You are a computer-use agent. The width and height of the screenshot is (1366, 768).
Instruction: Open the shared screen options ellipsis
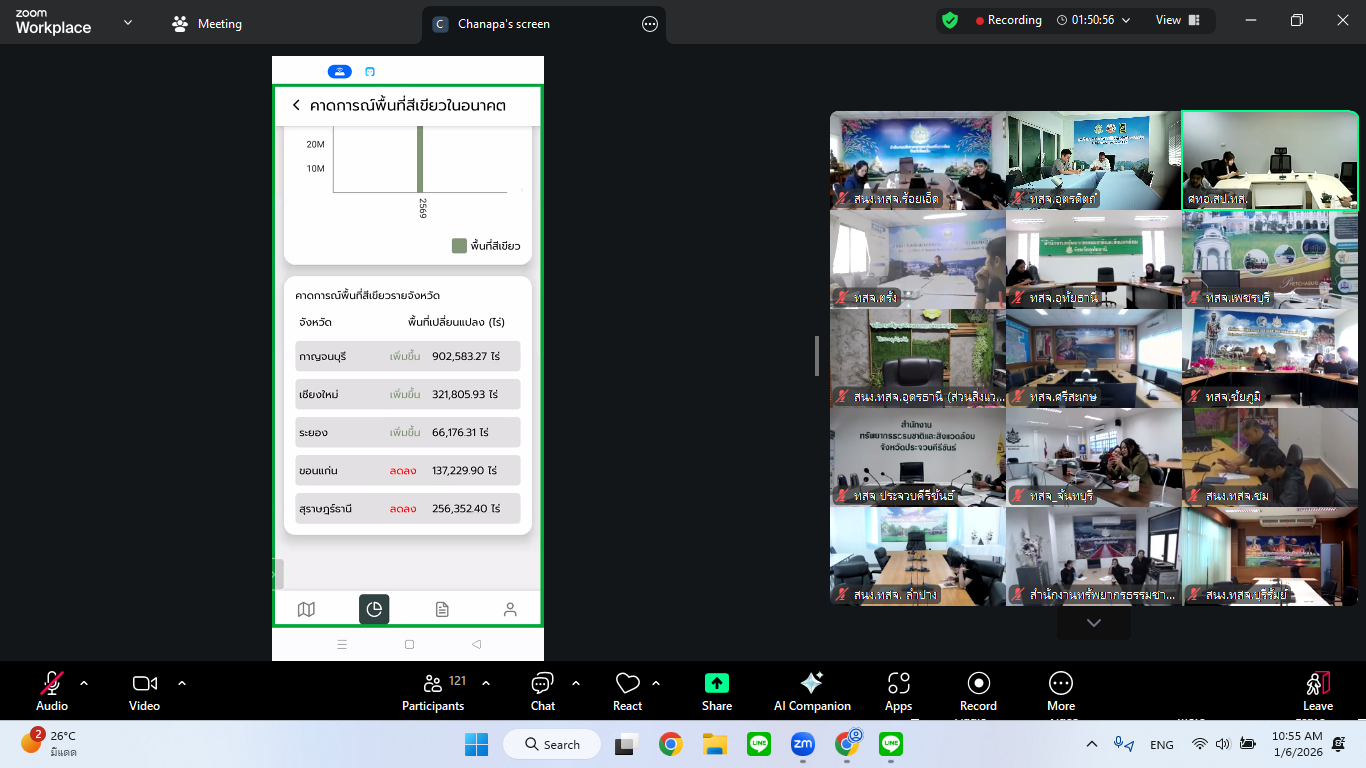(x=650, y=24)
